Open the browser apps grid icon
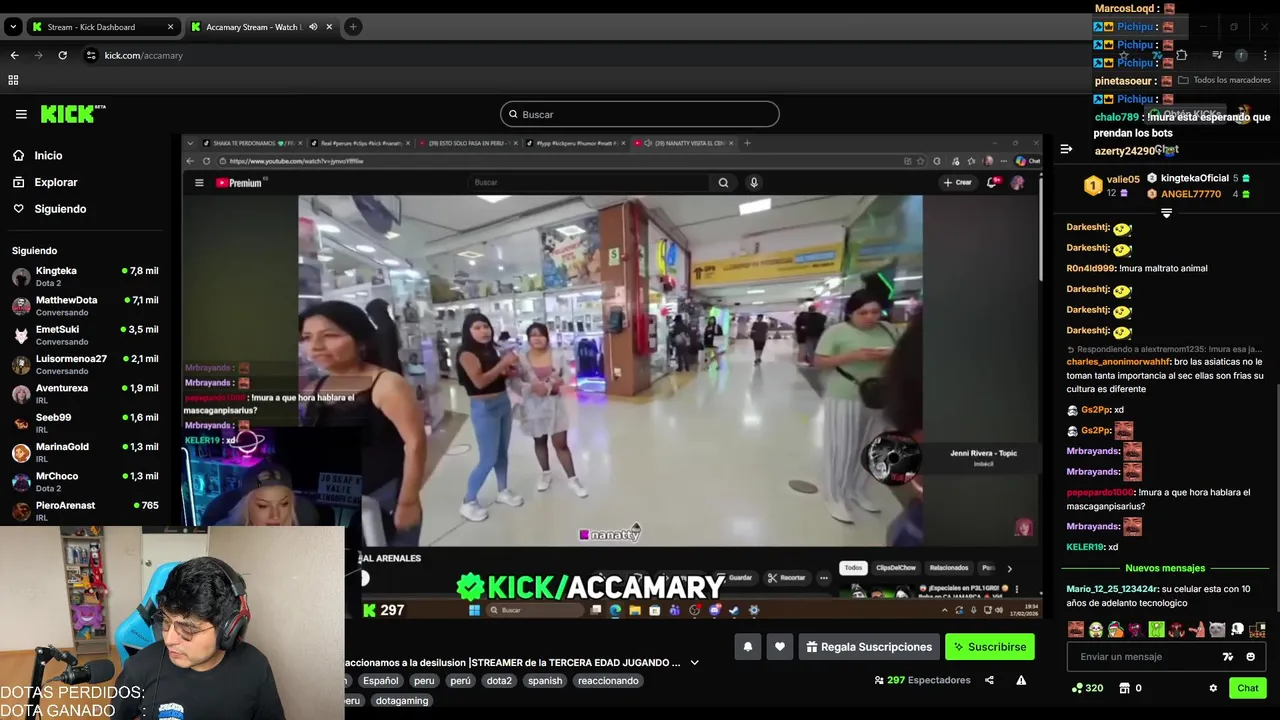 point(13,80)
